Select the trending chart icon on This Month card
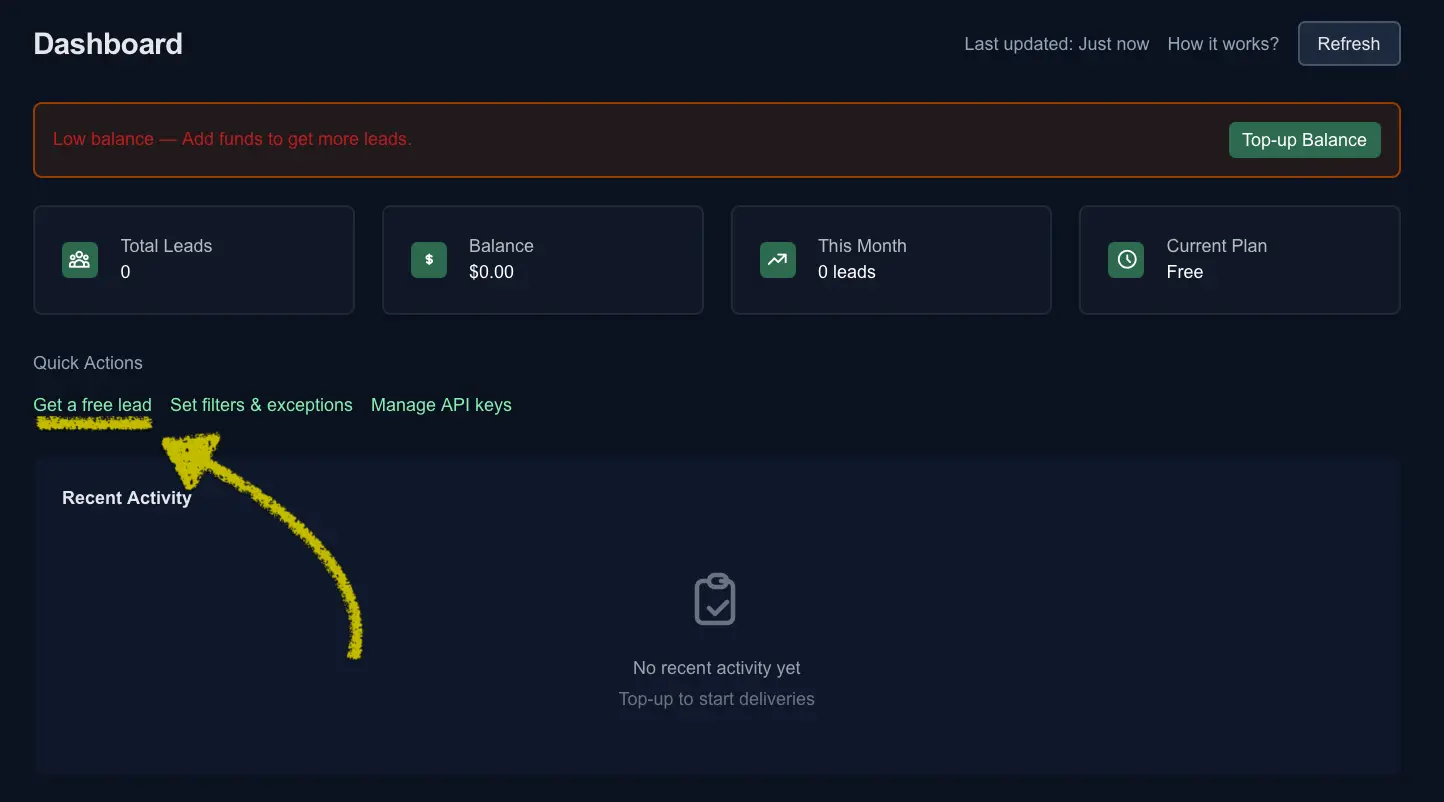The image size is (1444, 802). pos(777,260)
